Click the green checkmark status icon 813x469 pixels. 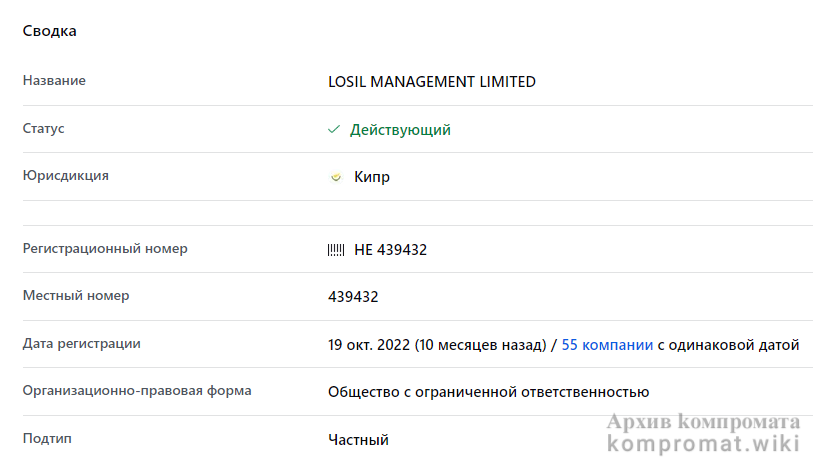(334, 130)
